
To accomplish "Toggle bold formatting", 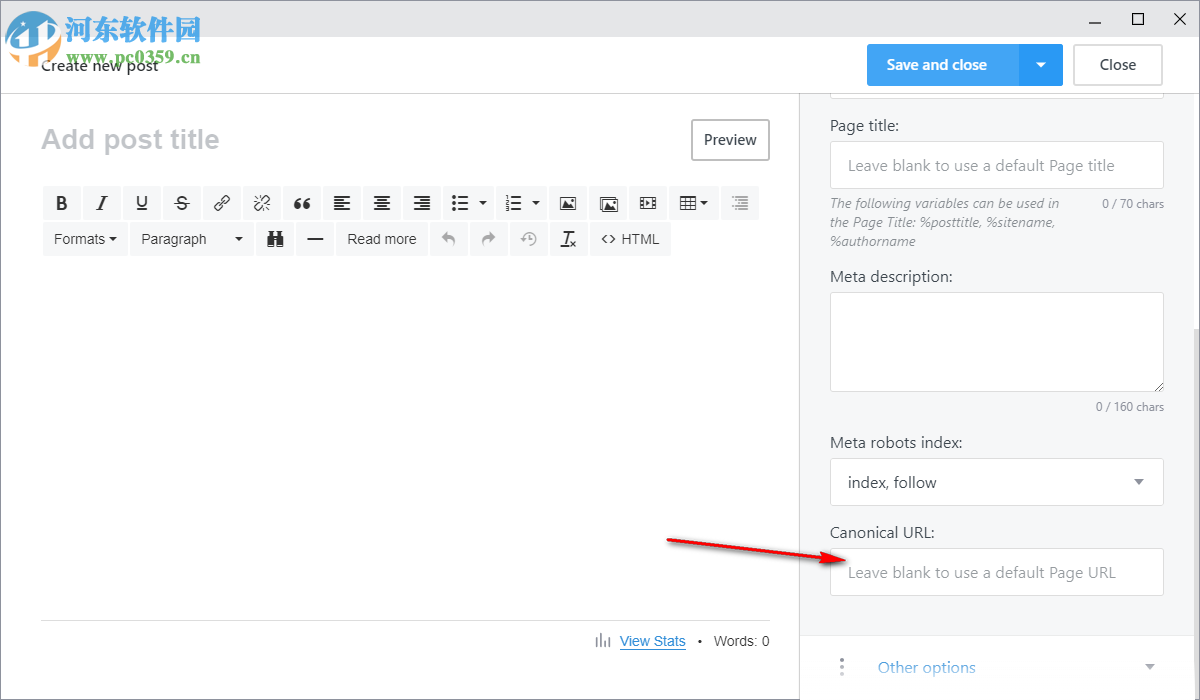I will click(x=62, y=203).
